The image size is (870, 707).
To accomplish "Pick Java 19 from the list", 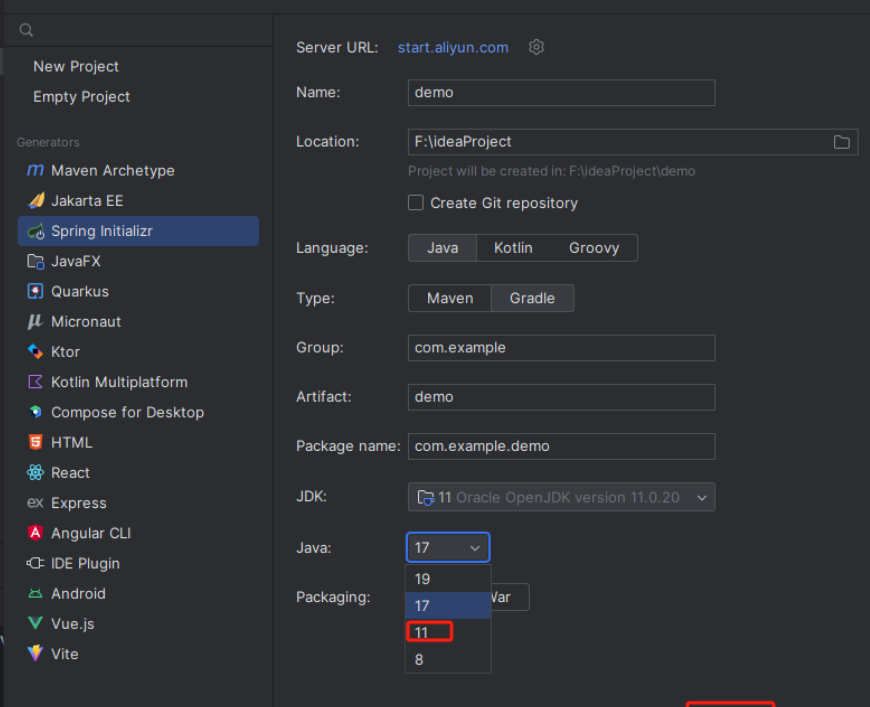I will click(x=448, y=579).
